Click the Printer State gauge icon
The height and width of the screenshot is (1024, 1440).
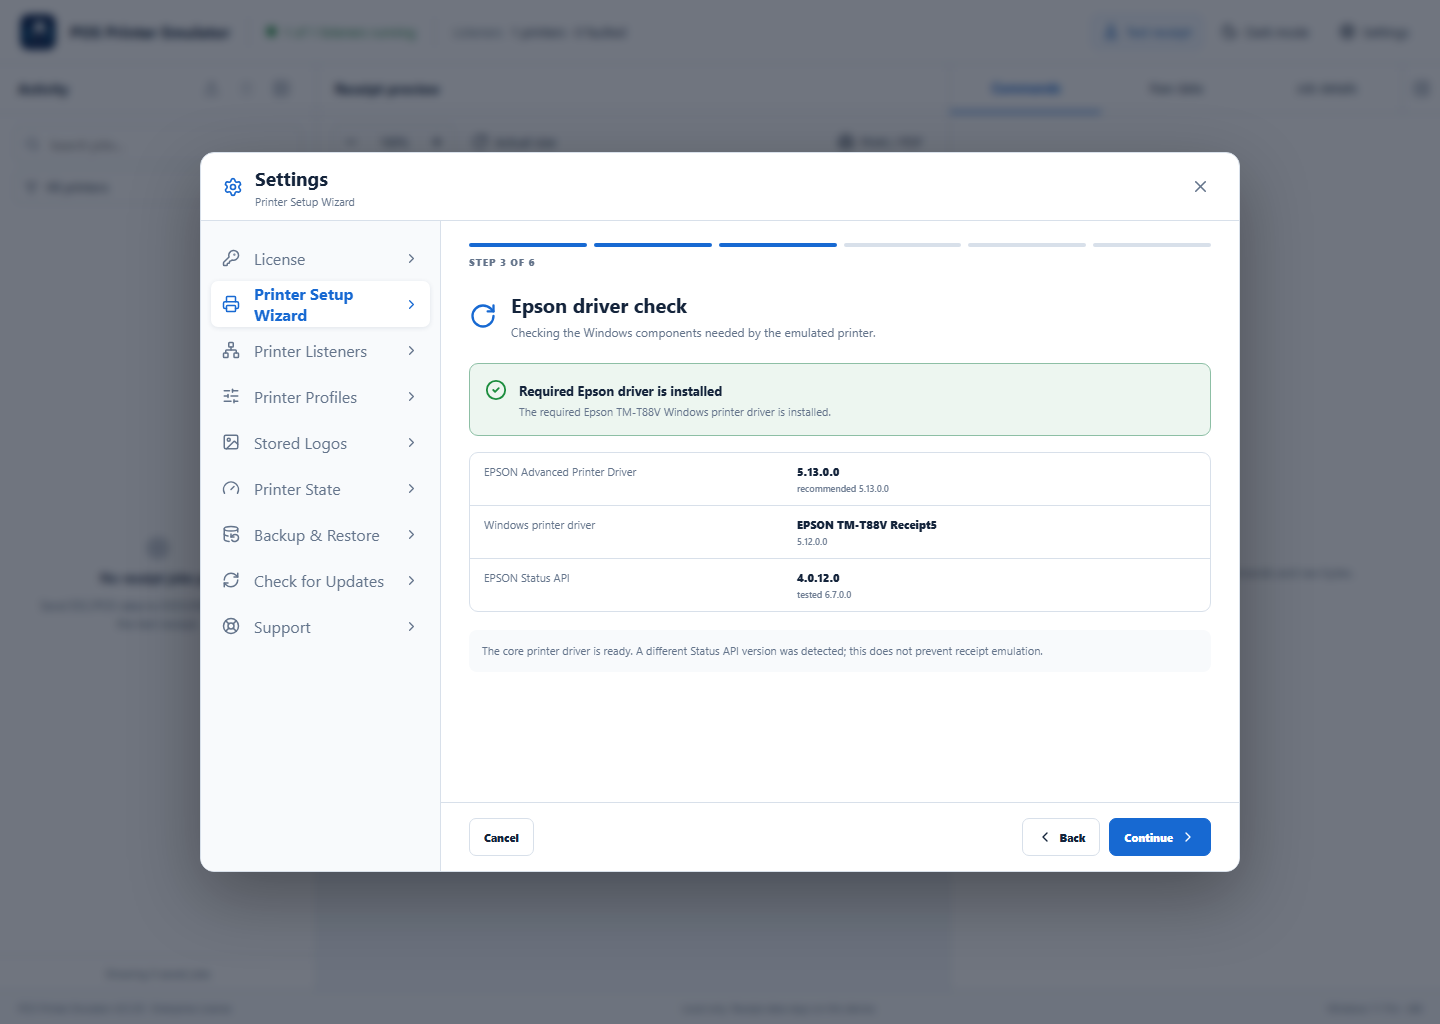[x=231, y=488]
